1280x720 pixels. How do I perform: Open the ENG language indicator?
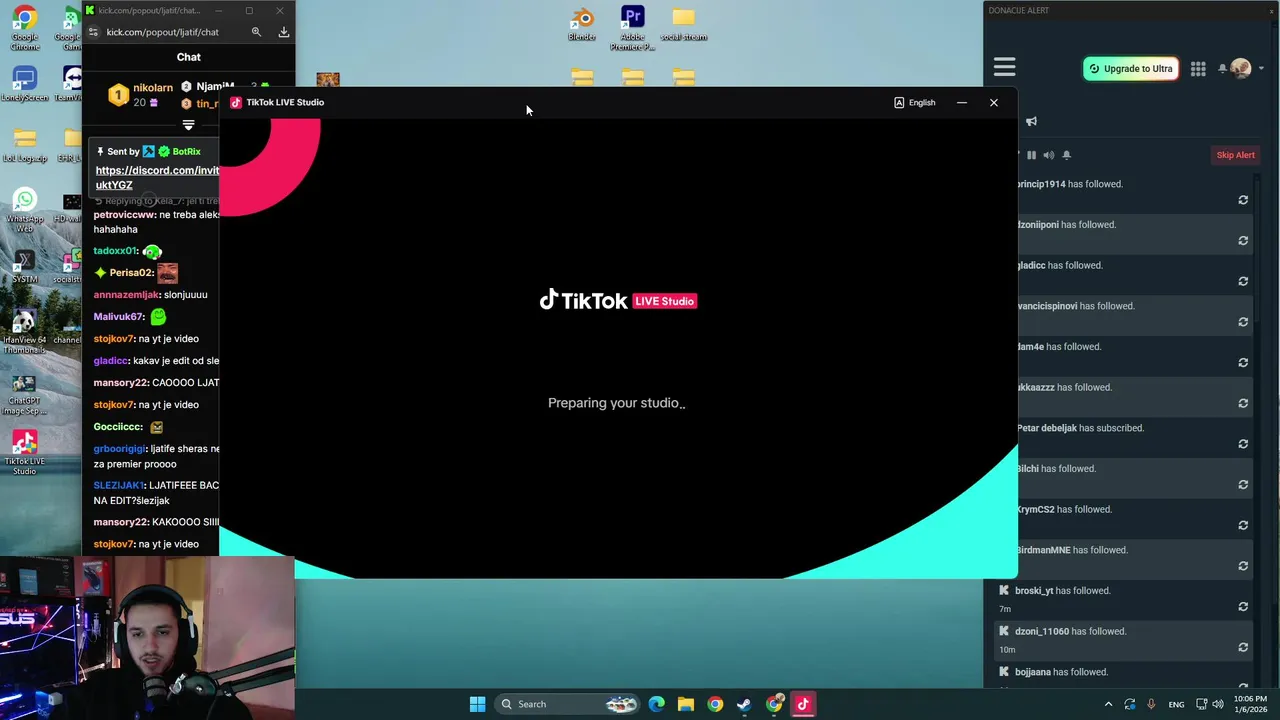[x=1177, y=704]
